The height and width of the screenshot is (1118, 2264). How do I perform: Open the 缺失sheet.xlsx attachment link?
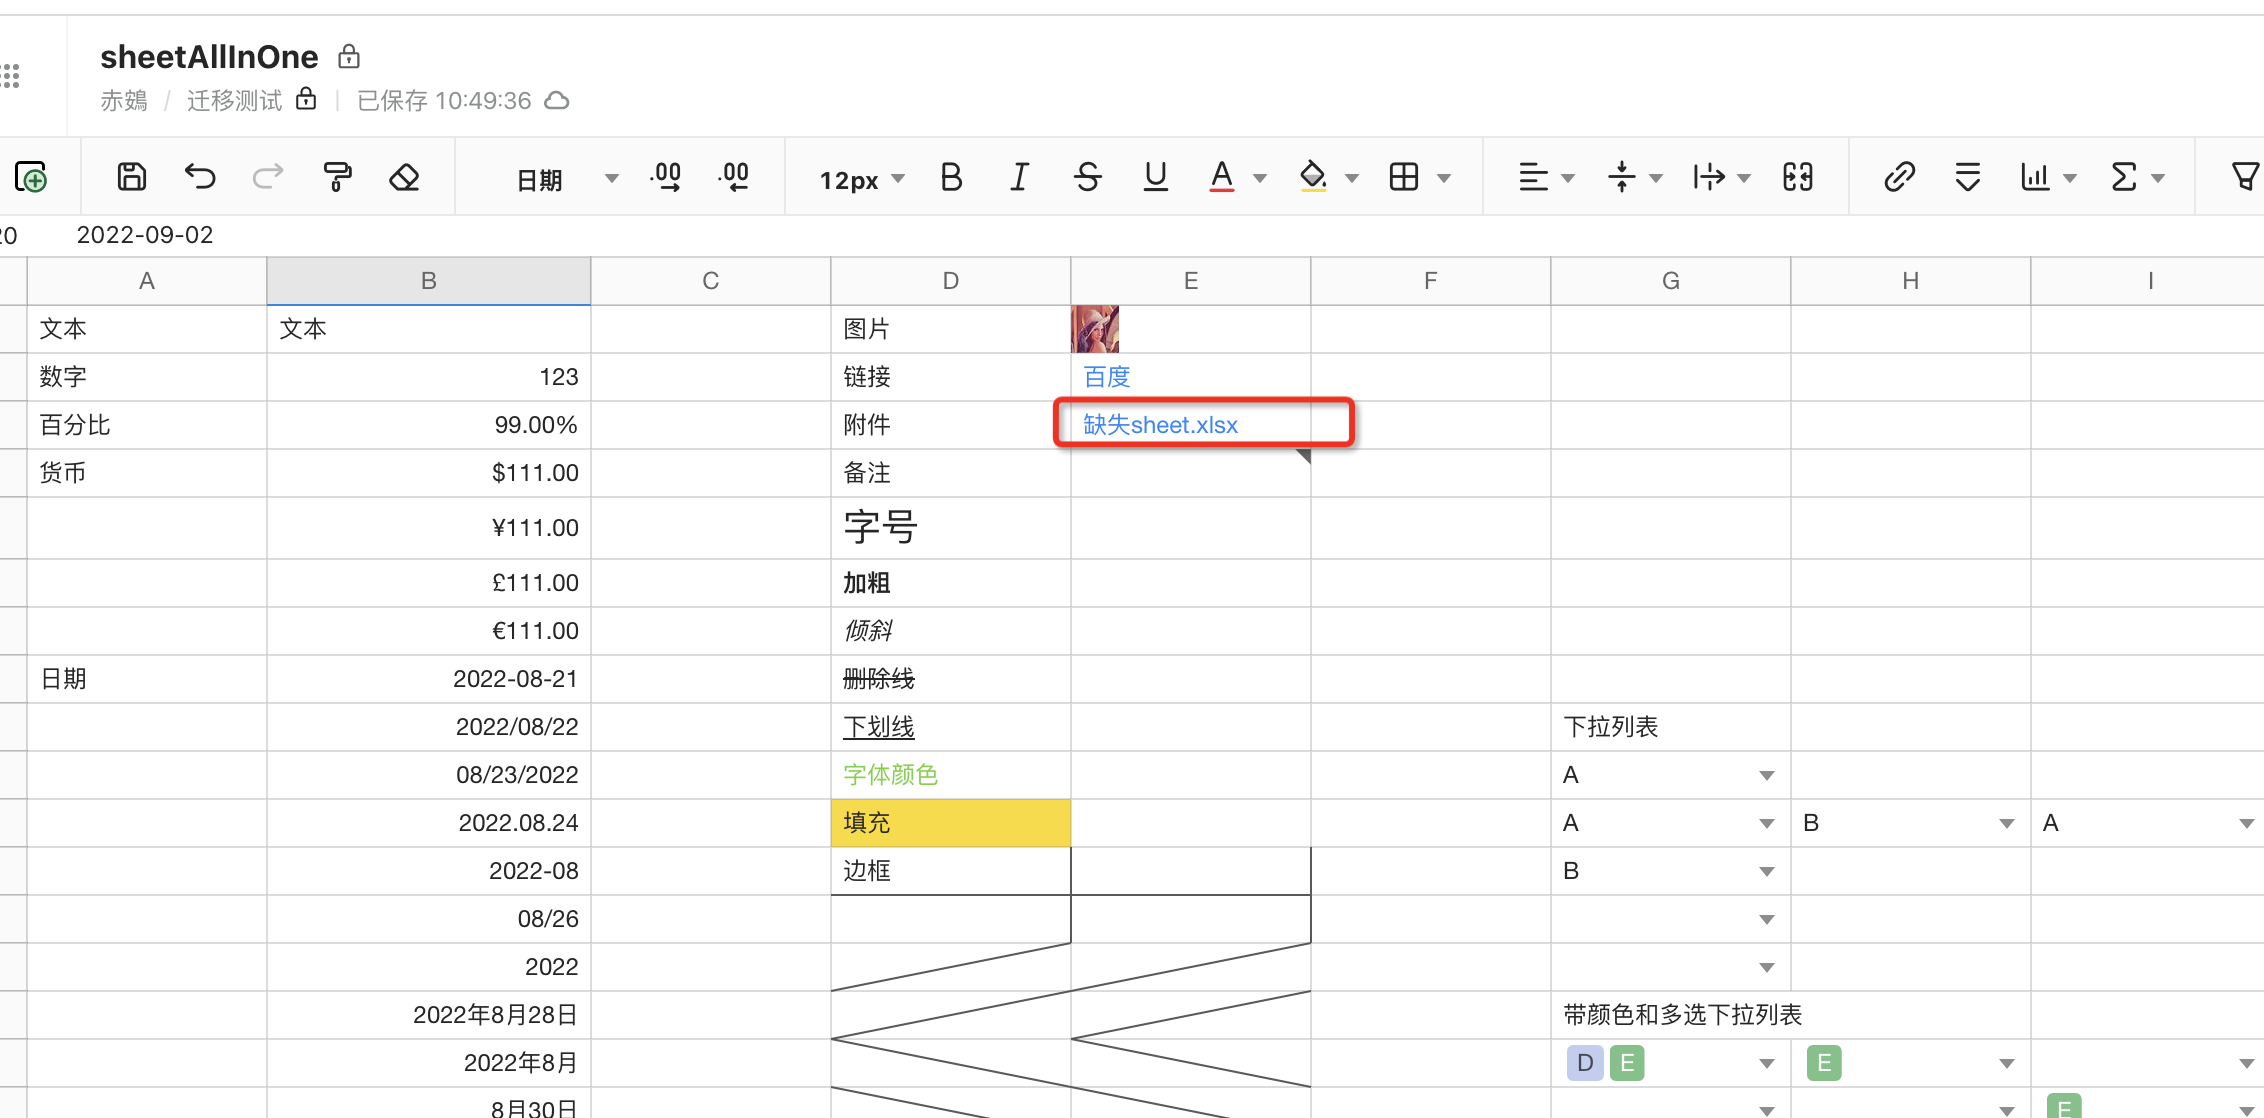click(x=1160, y=425)
